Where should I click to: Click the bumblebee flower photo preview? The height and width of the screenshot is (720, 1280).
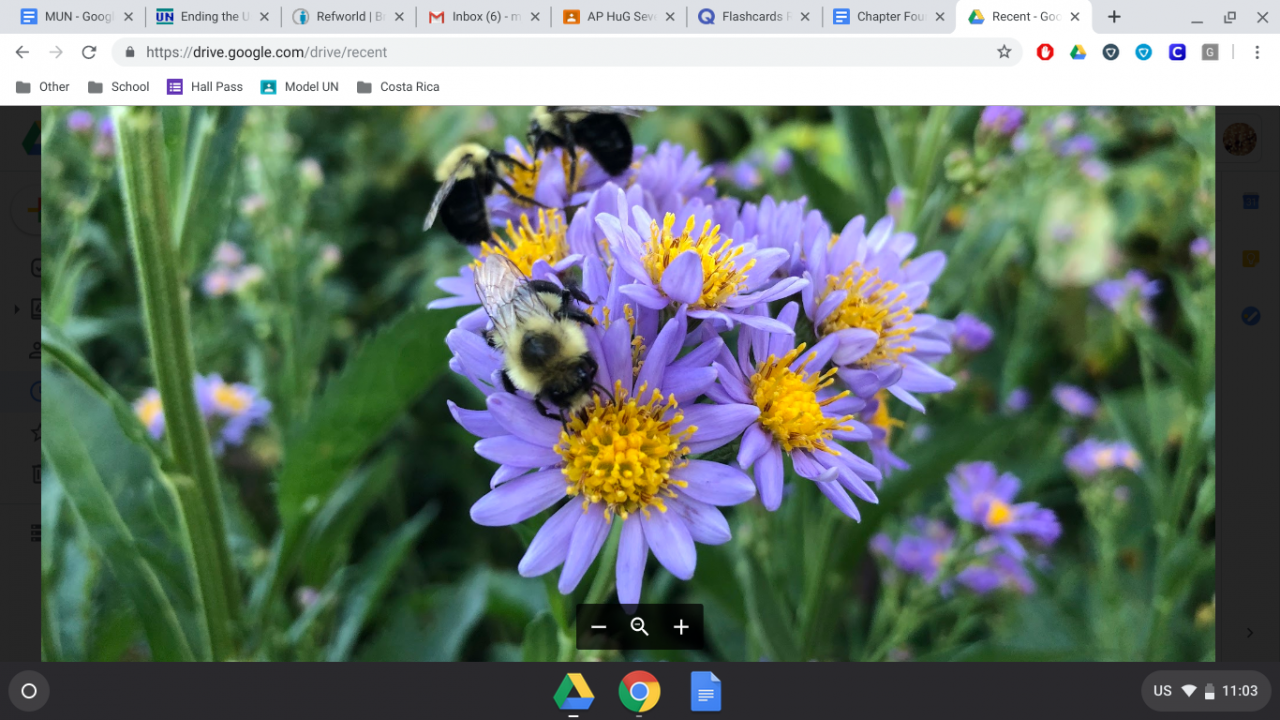click(x=628, y=383)
